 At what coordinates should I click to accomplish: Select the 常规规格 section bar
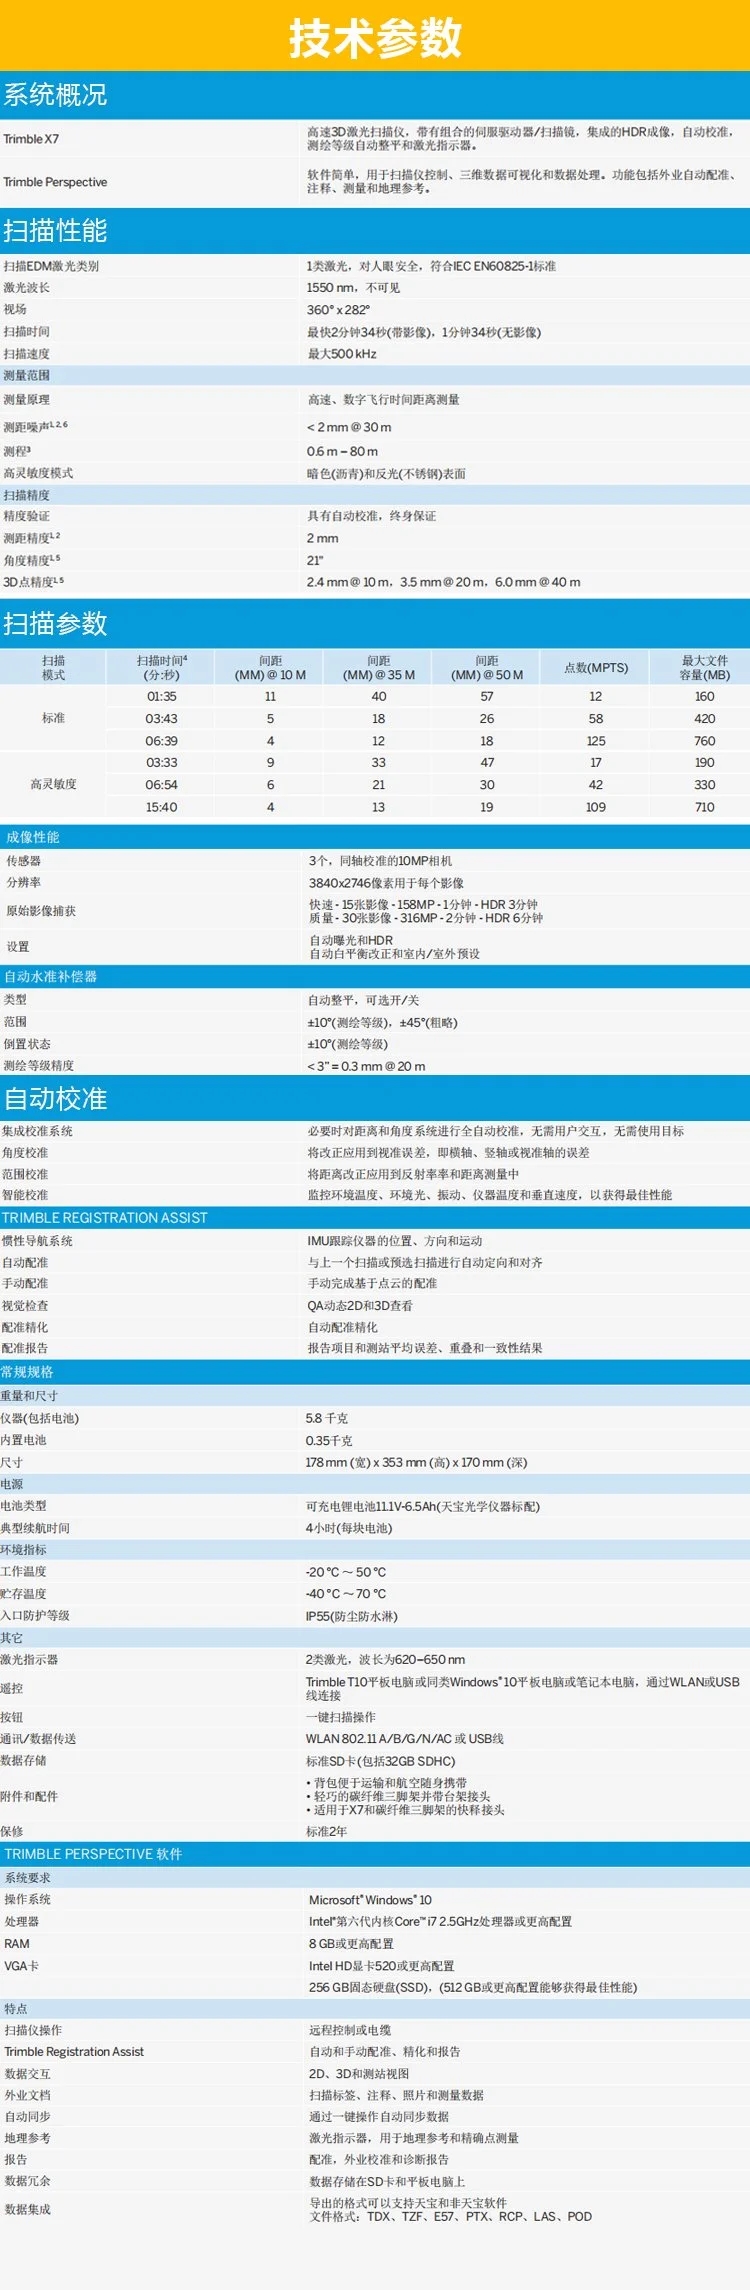[375, 1372]
